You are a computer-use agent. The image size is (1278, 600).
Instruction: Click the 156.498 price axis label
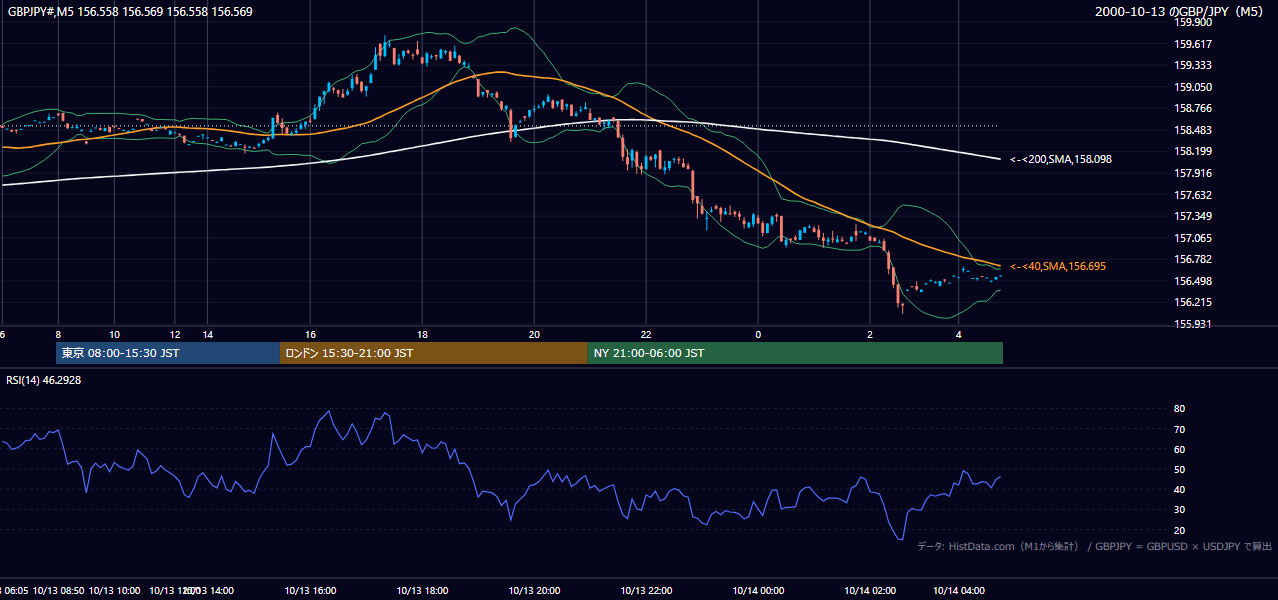pyautogui.click(x=1192, y=282)
